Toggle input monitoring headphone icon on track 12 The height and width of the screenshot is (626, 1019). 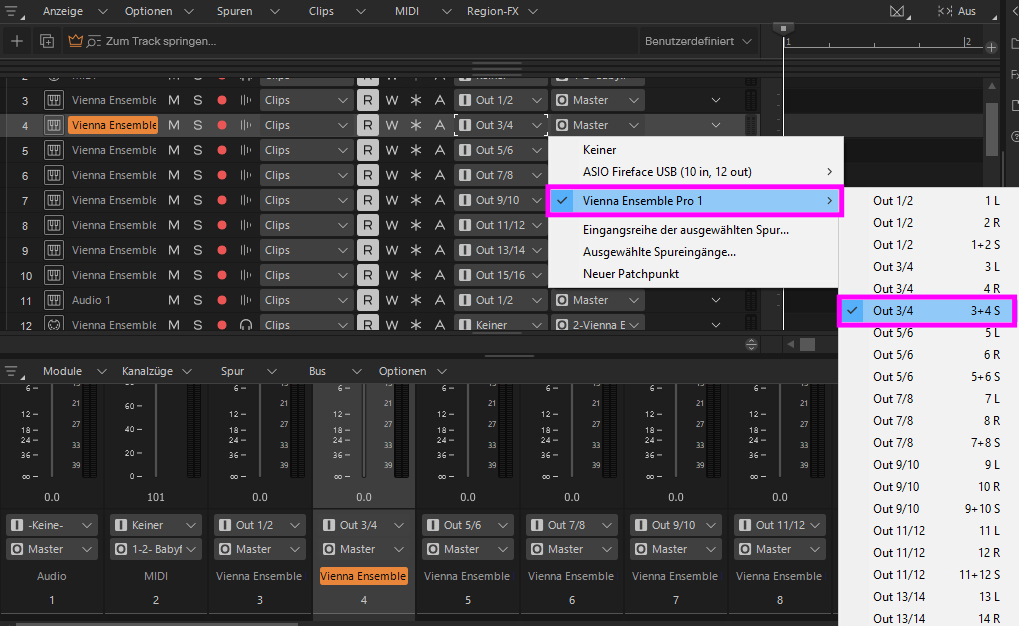pos(246,324)
